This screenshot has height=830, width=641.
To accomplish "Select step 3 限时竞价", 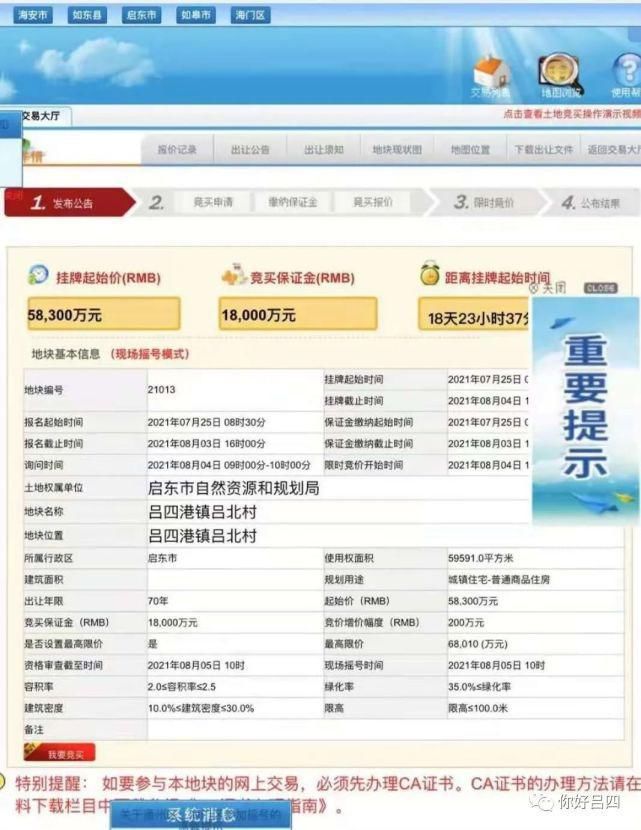I will click(x=484, y=202).
